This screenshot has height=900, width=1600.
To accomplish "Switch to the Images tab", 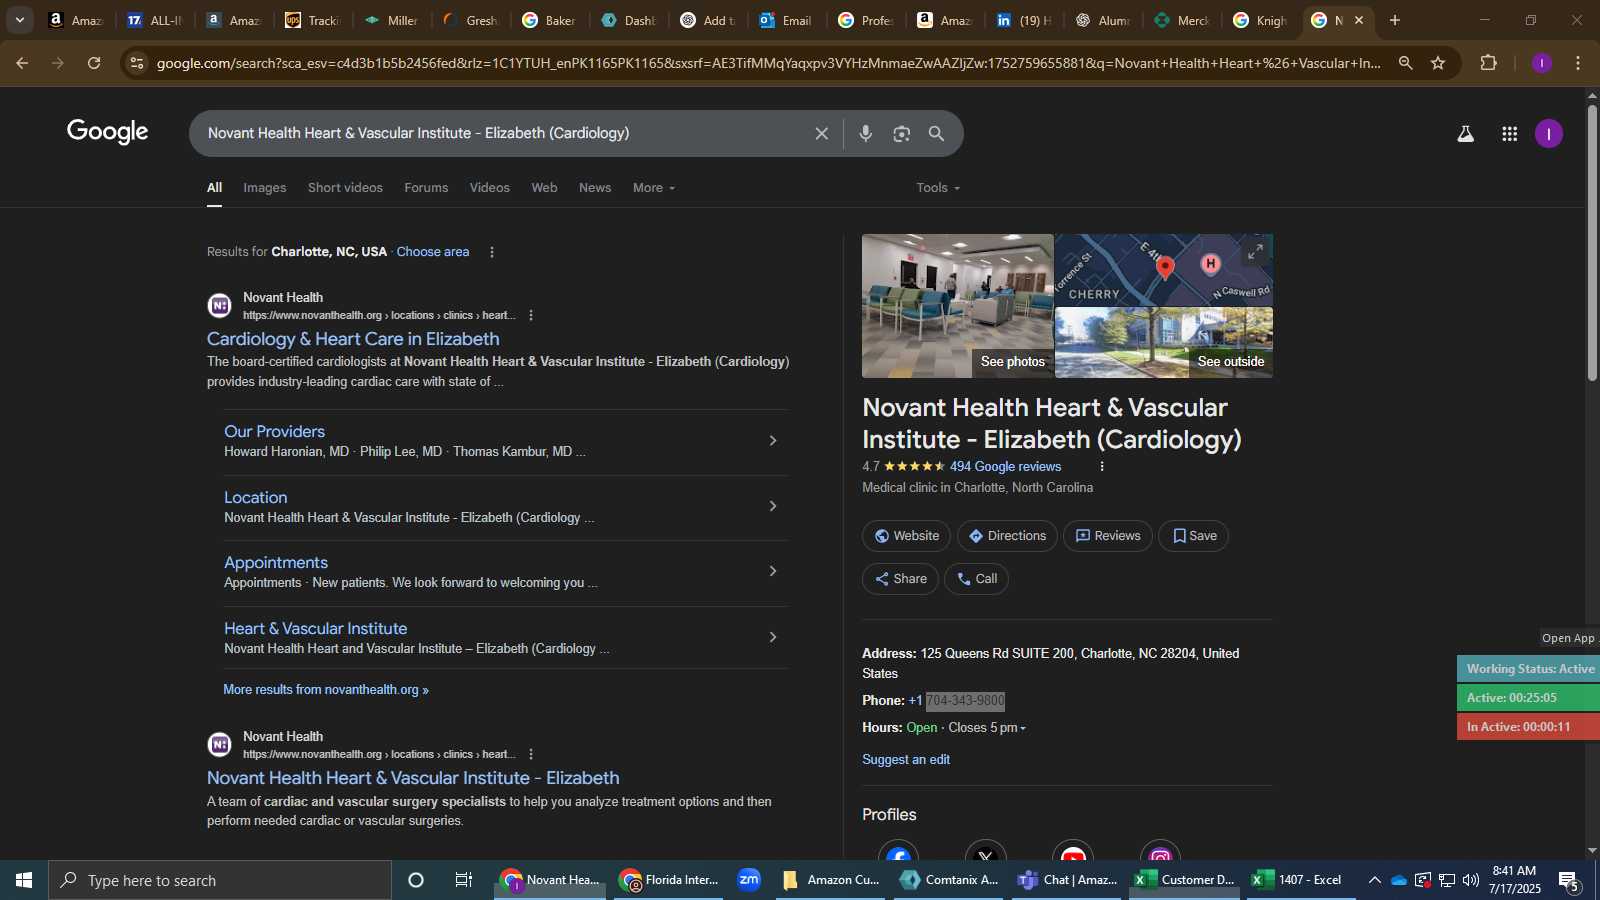I will tap(265, 188).
